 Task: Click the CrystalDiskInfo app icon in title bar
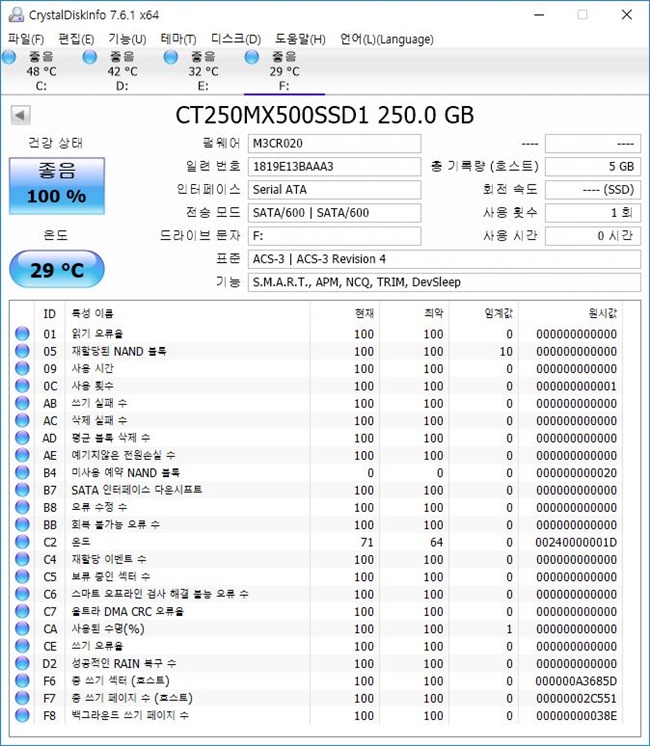[x=16, y=15]
